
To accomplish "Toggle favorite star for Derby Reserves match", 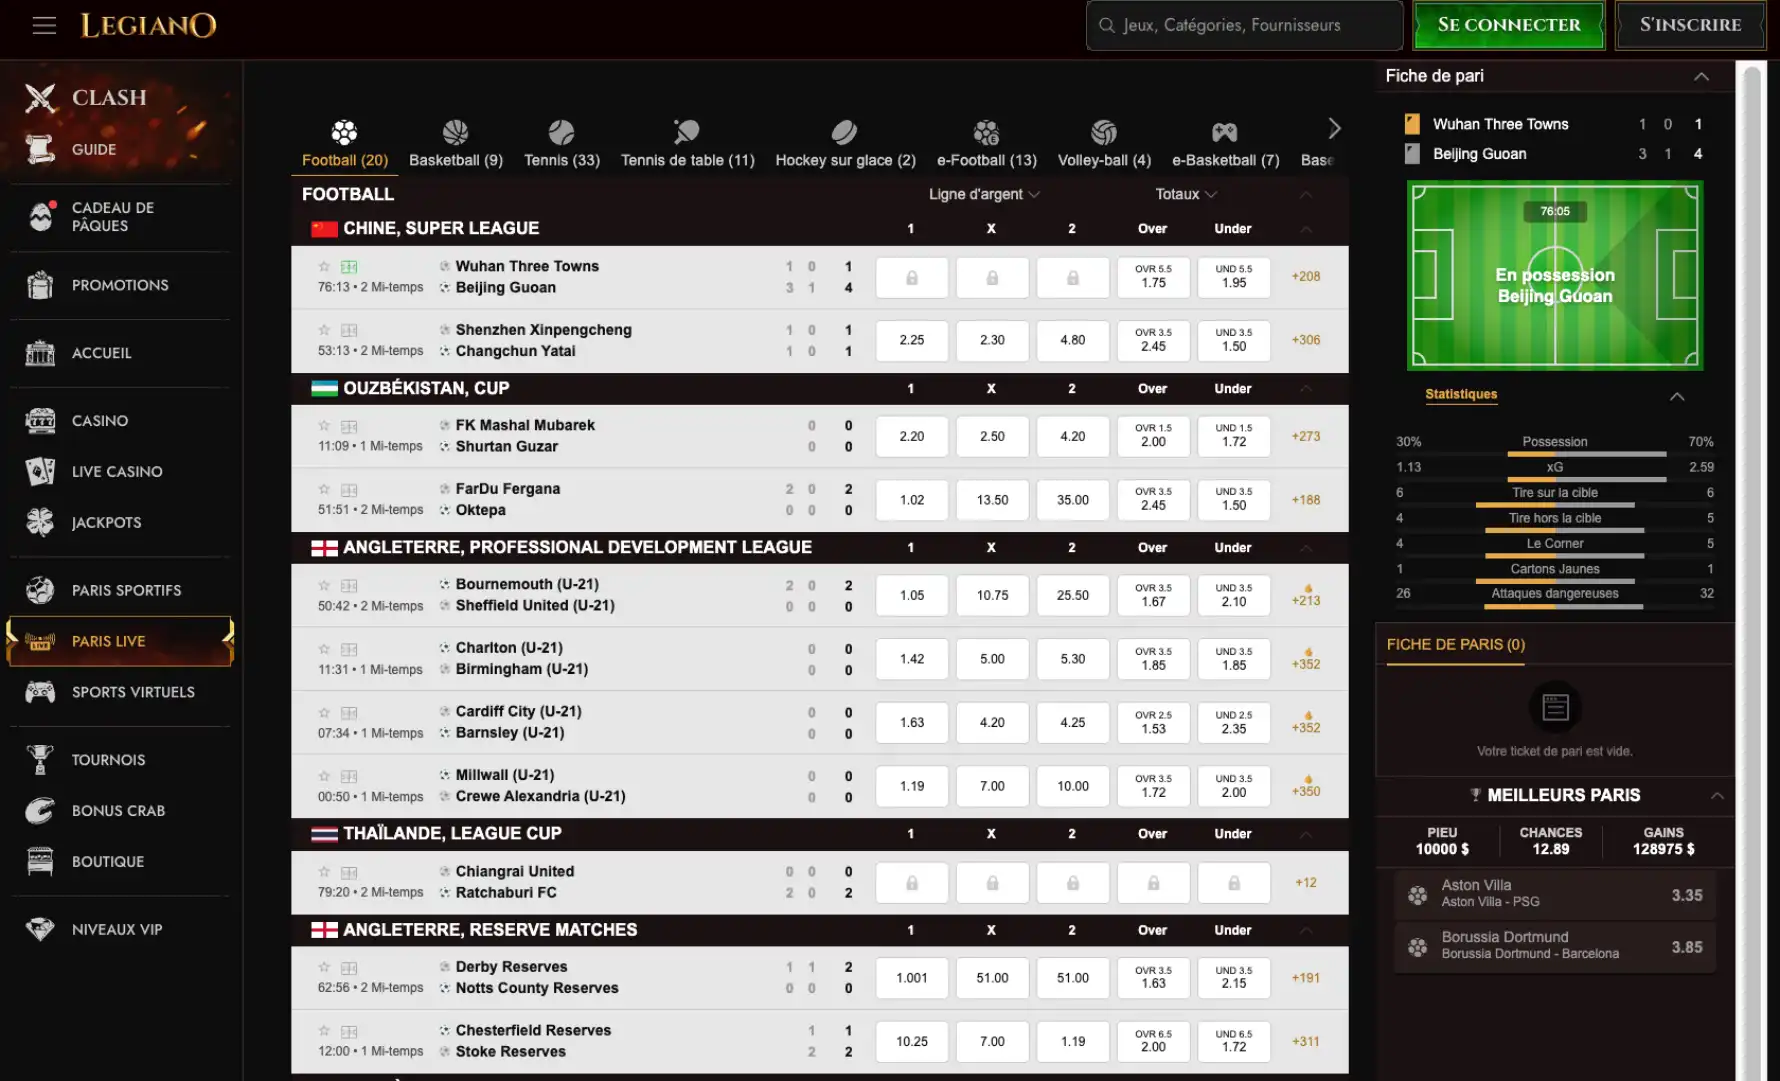I will 324,968.
